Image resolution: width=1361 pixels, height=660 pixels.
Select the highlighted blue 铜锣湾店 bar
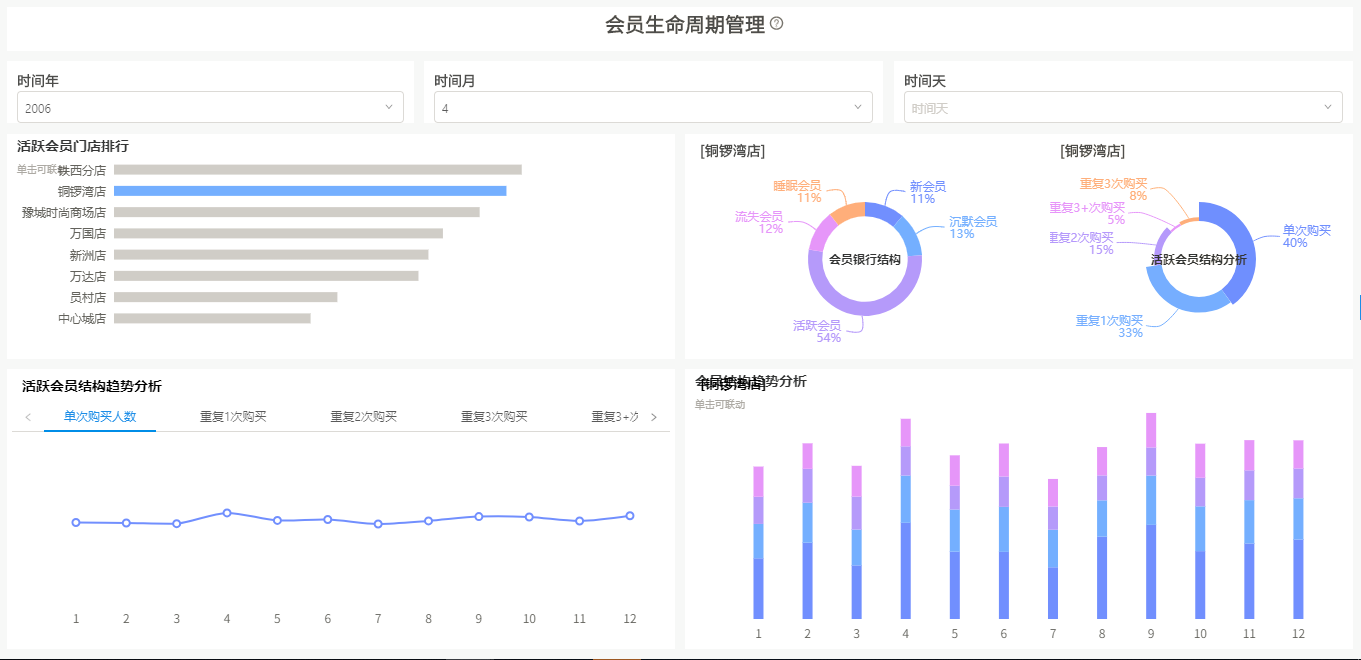pyautogui.click(x=310, y=191)
